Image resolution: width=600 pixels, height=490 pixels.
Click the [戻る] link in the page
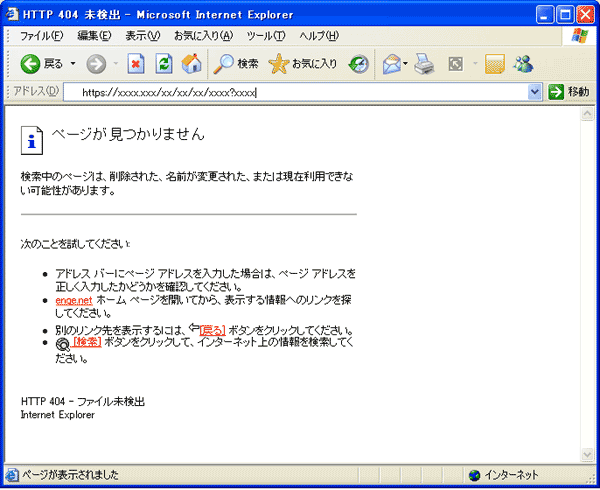[212, 330]
